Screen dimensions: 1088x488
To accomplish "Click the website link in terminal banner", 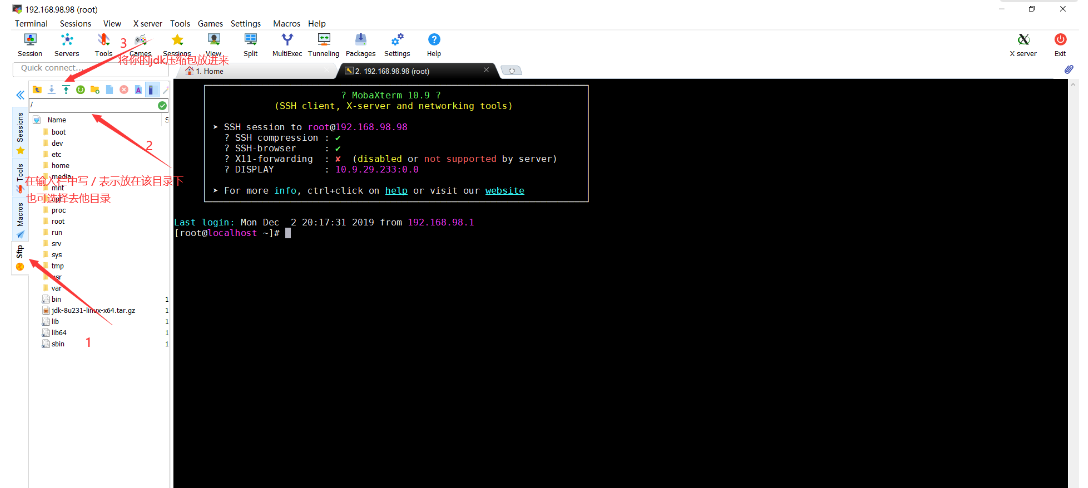I will (x=504, y=190).
